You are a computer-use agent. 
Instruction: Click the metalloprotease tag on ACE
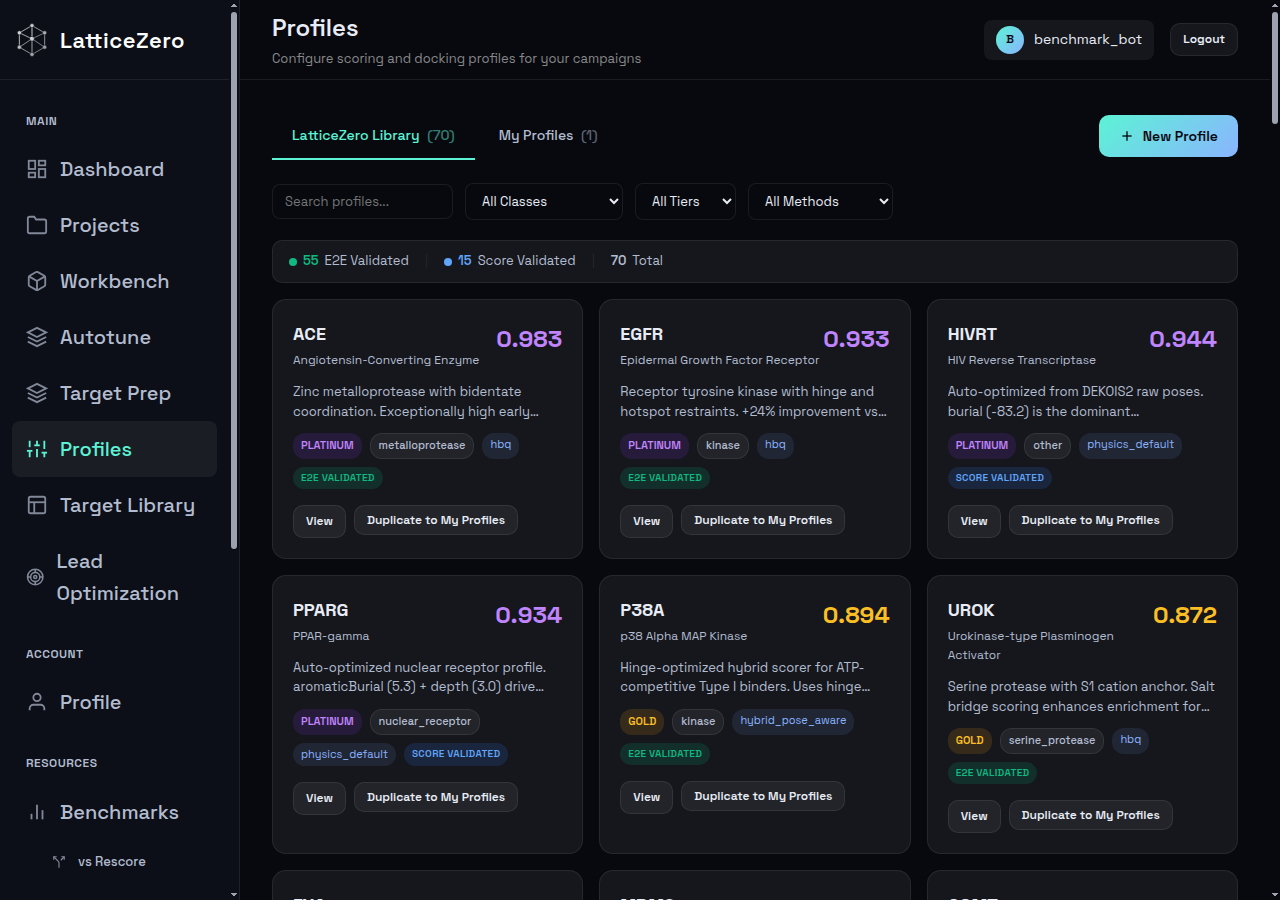coord(422,445)
